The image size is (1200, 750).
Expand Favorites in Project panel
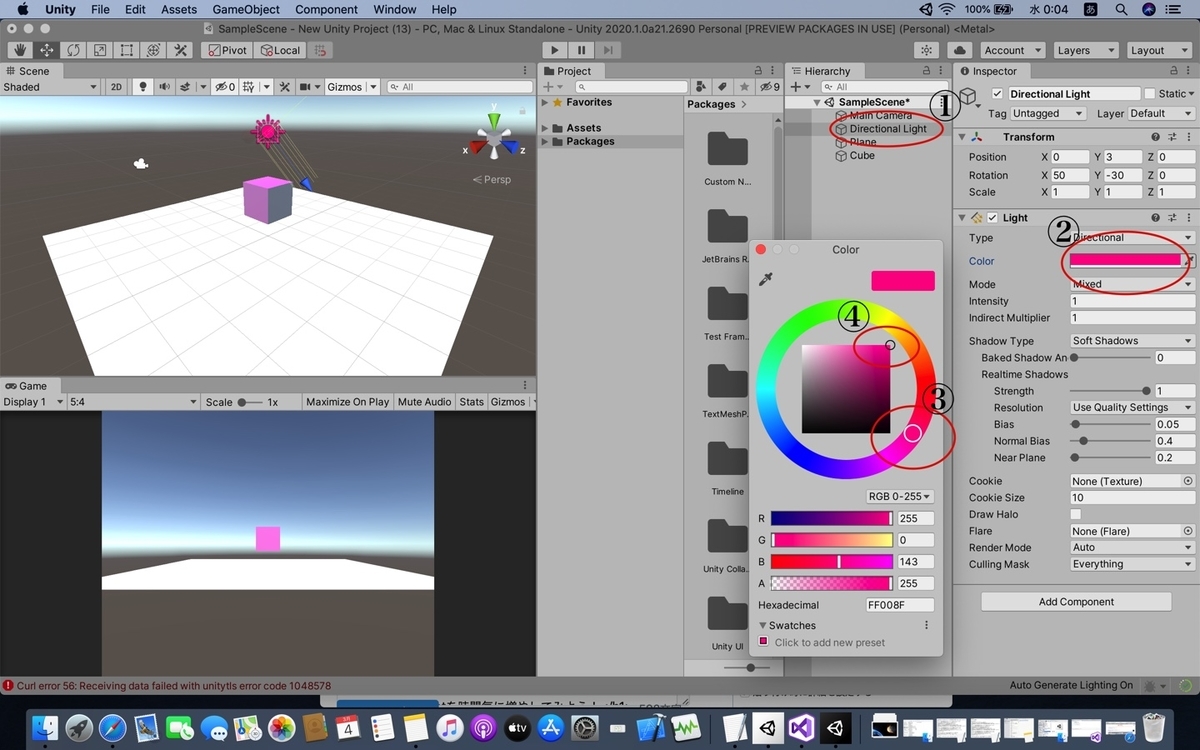[x=545, y=103]
